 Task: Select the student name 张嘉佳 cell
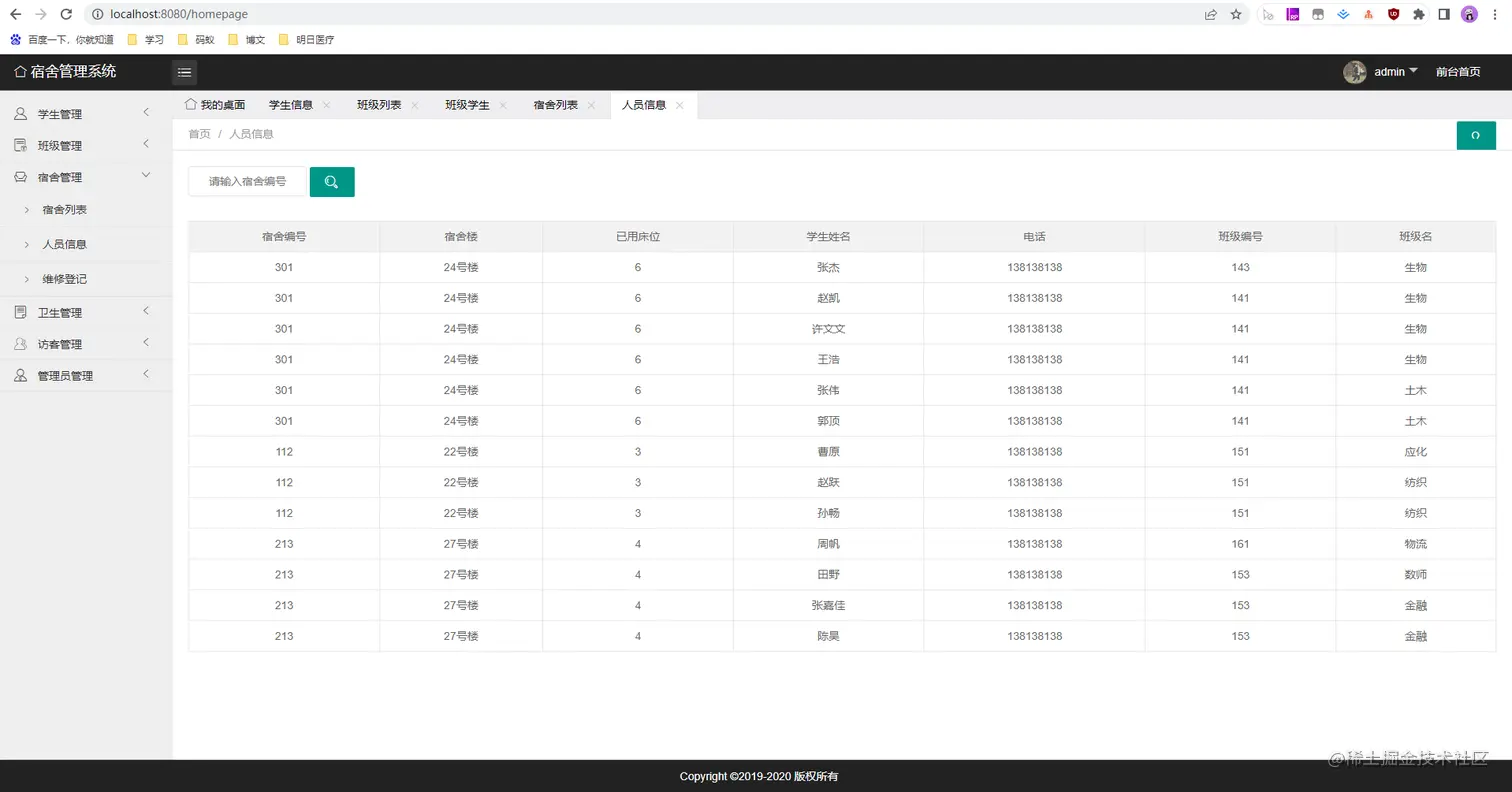828,605
